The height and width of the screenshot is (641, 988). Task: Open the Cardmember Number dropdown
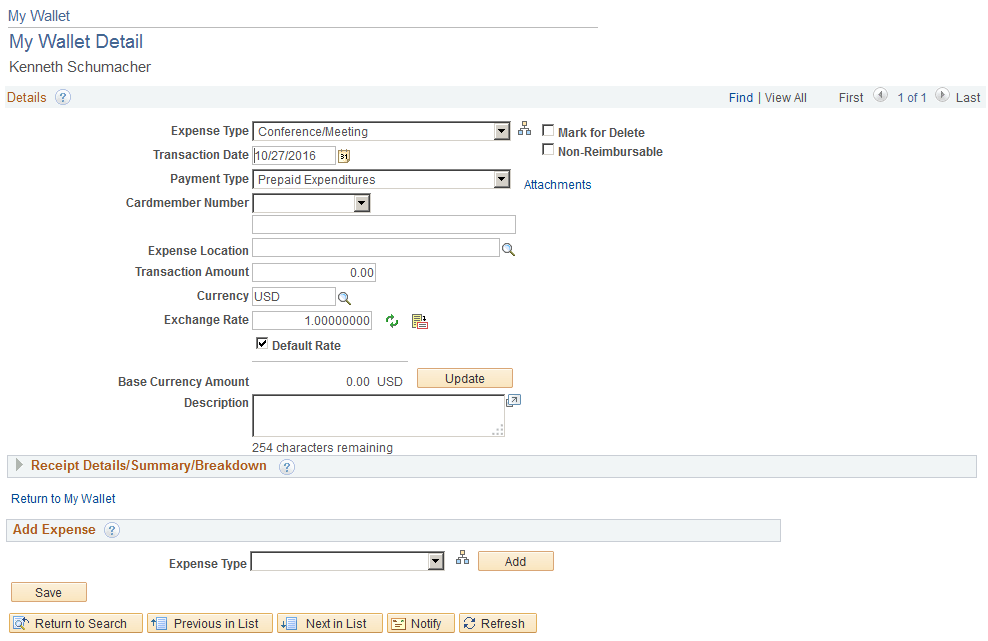(x=360, y=203)
